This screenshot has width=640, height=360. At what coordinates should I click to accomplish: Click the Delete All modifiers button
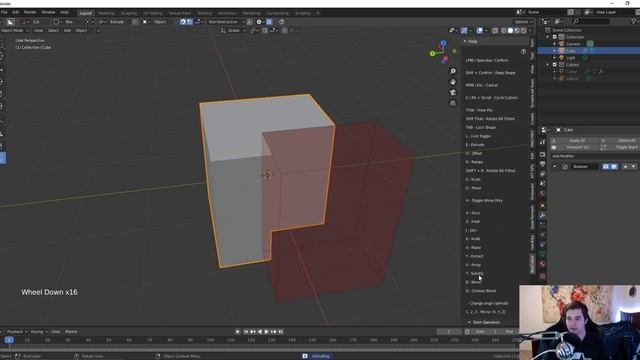point(620,140)
